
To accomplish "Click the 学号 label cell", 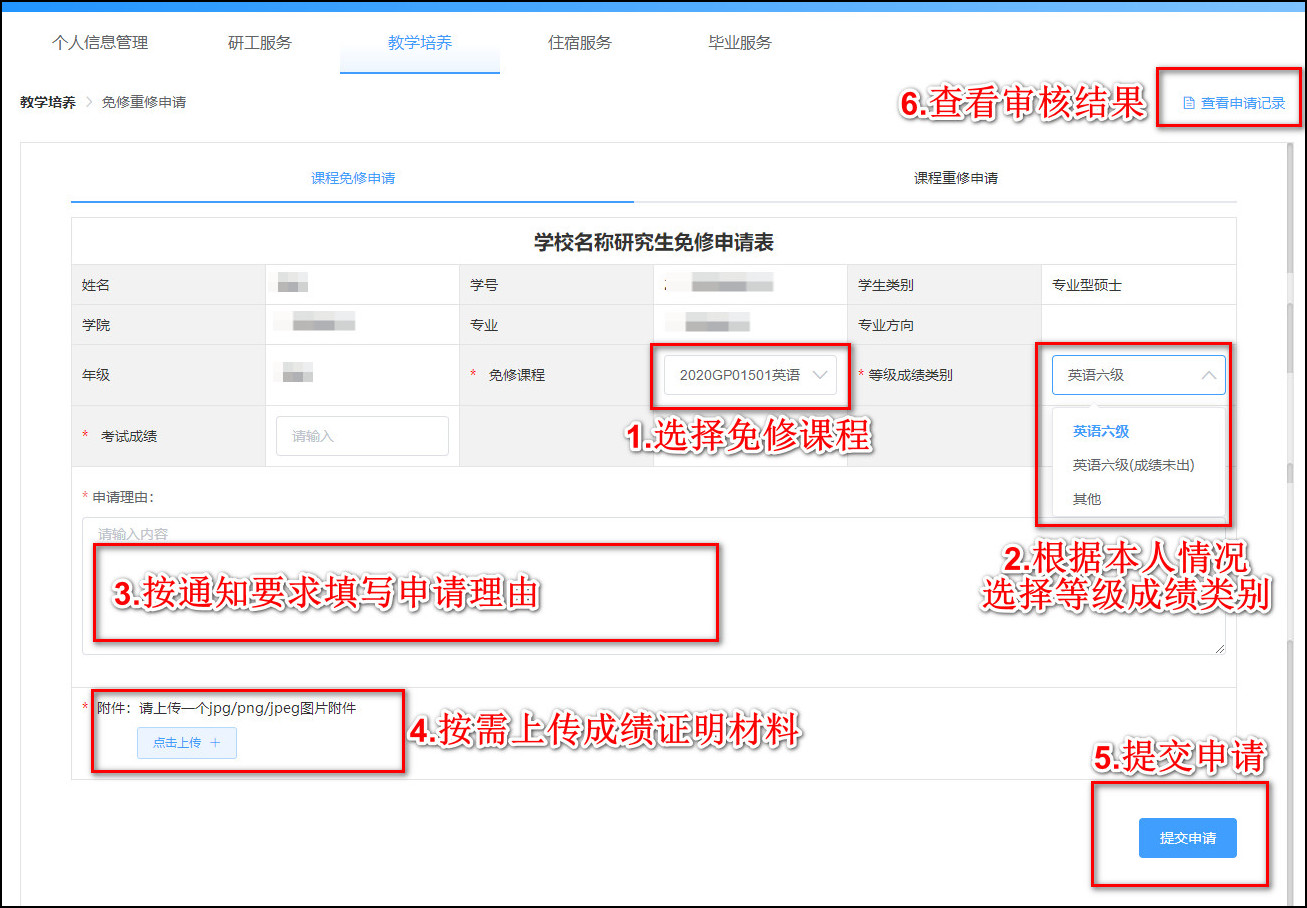I will [556, 285].
